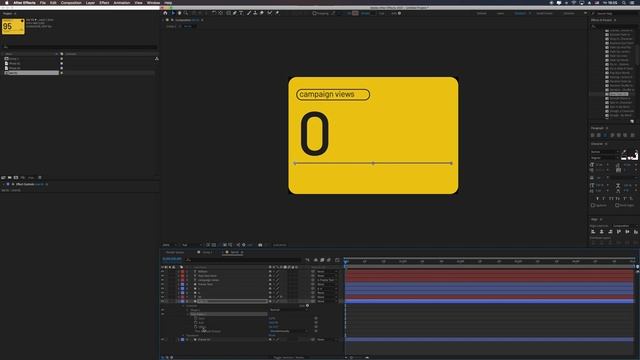Open the viewer magnification dropdown
This screenshot has height=360, width=640.
[x=169, y=245]
